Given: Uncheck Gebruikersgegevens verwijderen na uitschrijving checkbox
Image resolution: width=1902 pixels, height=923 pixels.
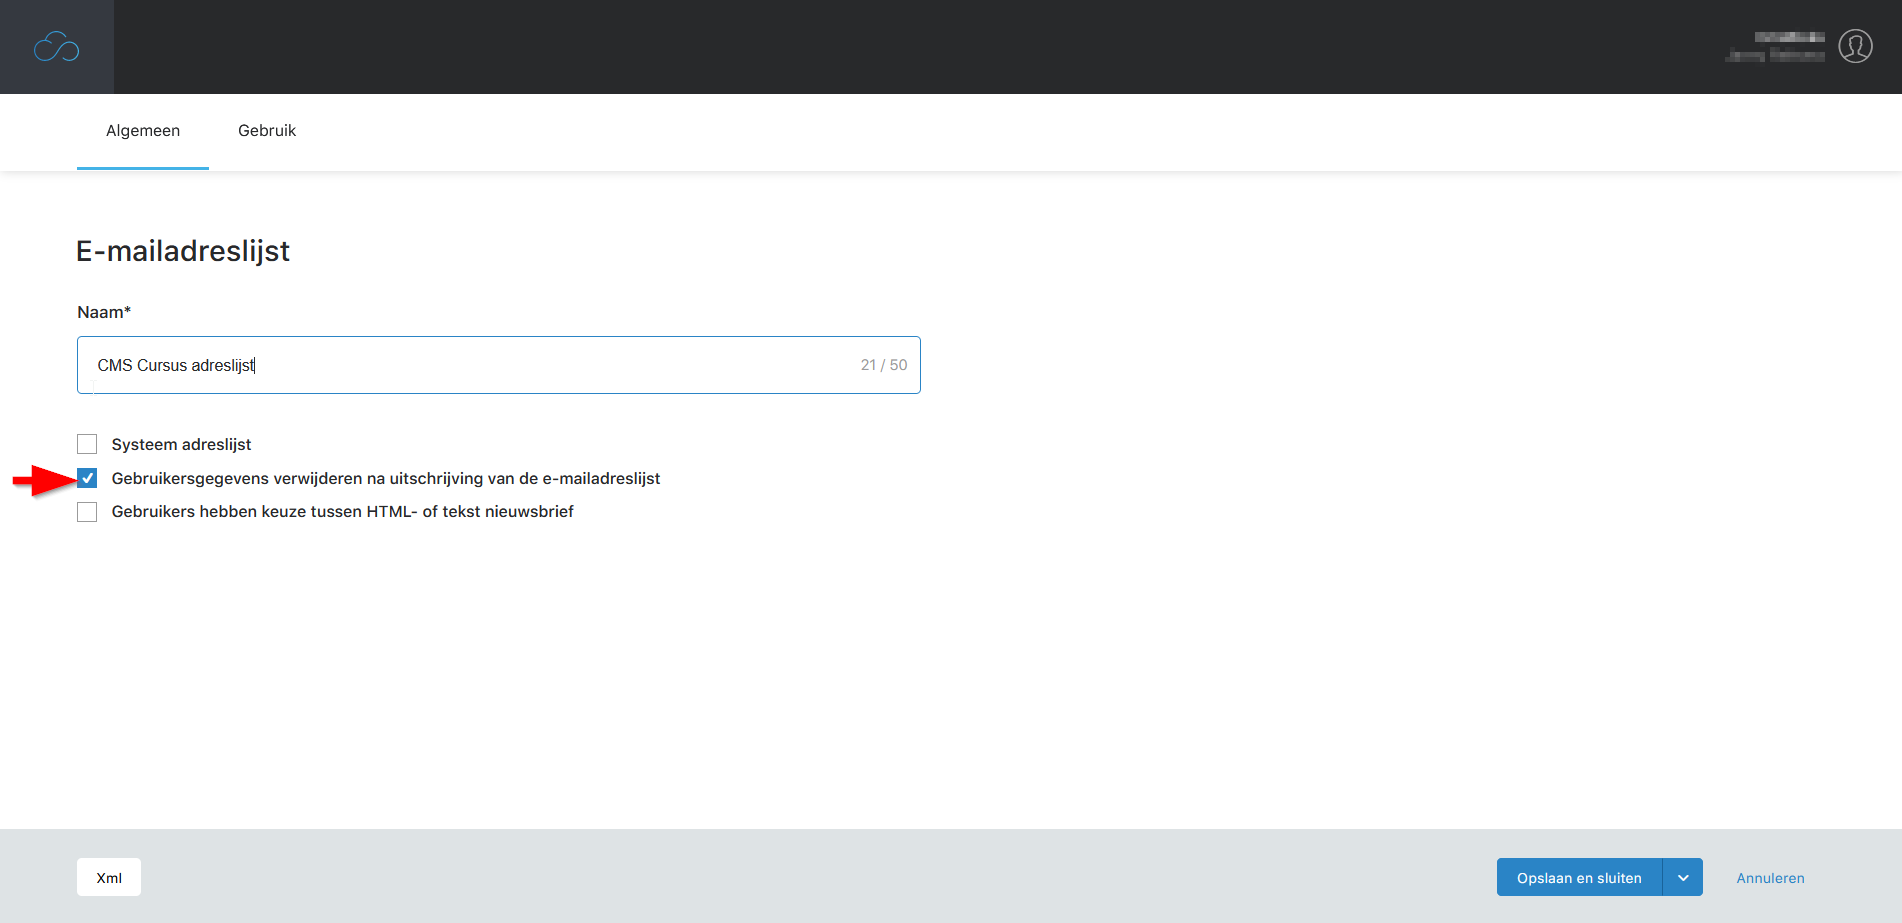Looking at the screenshot, I should point(87,478).
